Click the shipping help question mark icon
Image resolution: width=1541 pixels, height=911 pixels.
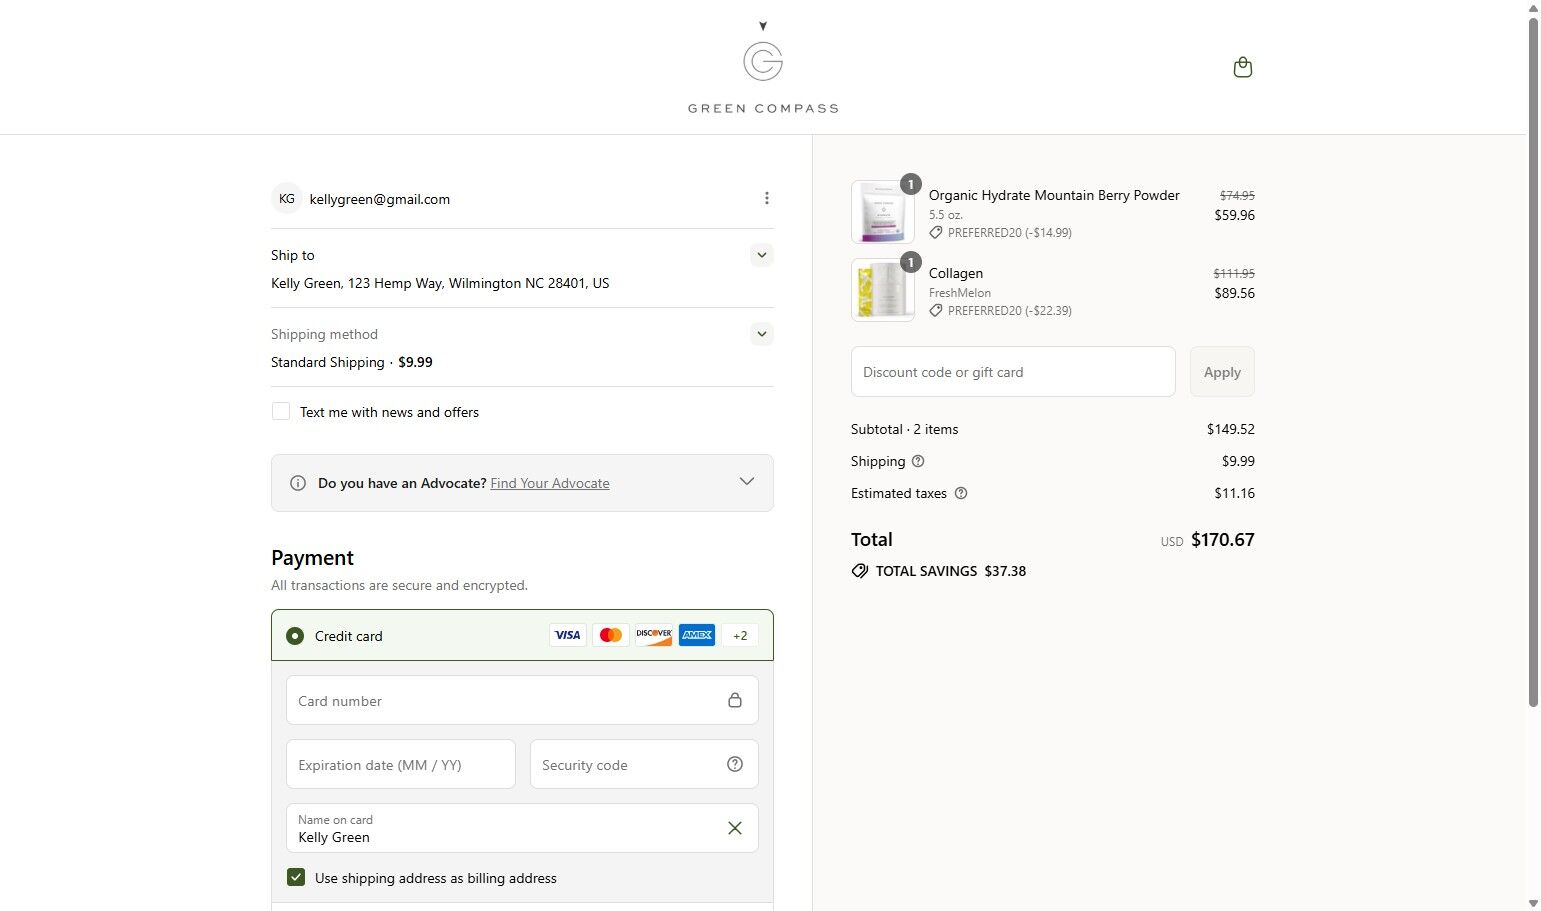918,461
